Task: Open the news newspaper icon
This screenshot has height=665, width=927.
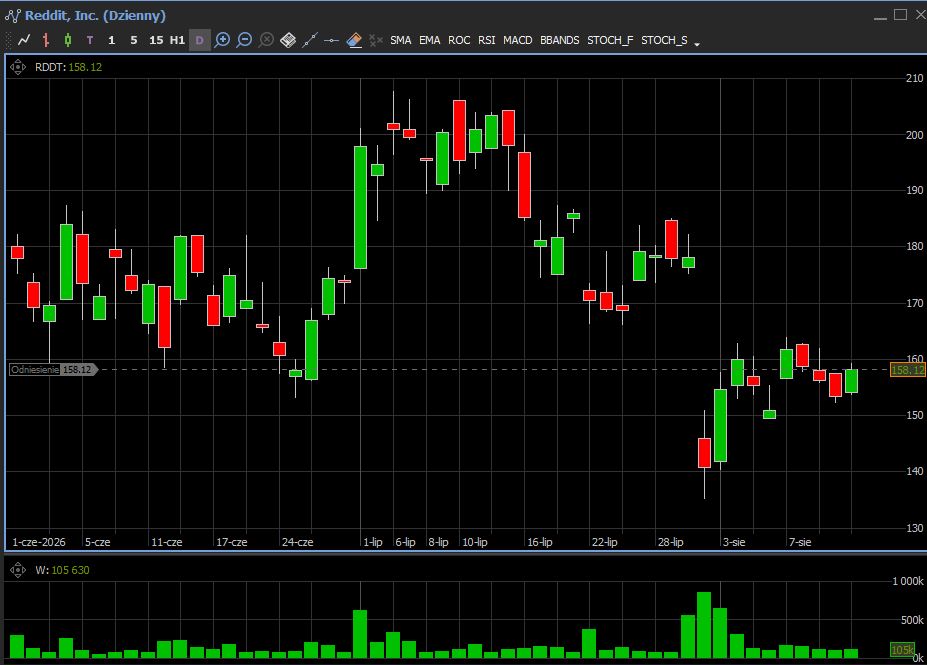Action: (288, 40)
